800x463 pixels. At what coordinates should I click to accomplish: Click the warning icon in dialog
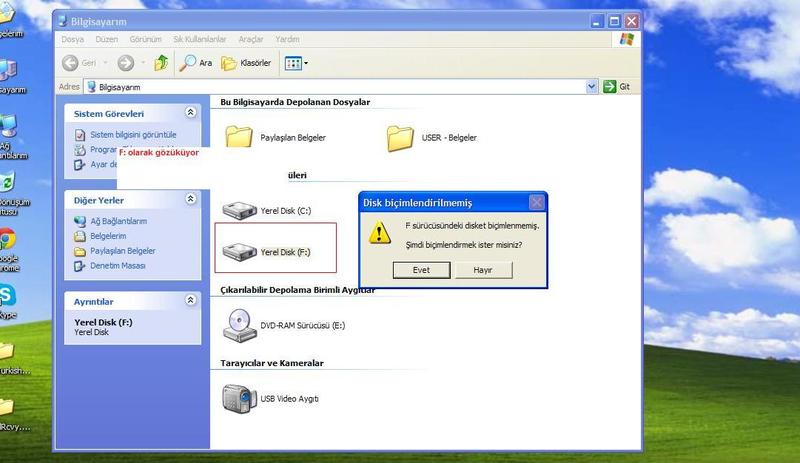(380, 233)
